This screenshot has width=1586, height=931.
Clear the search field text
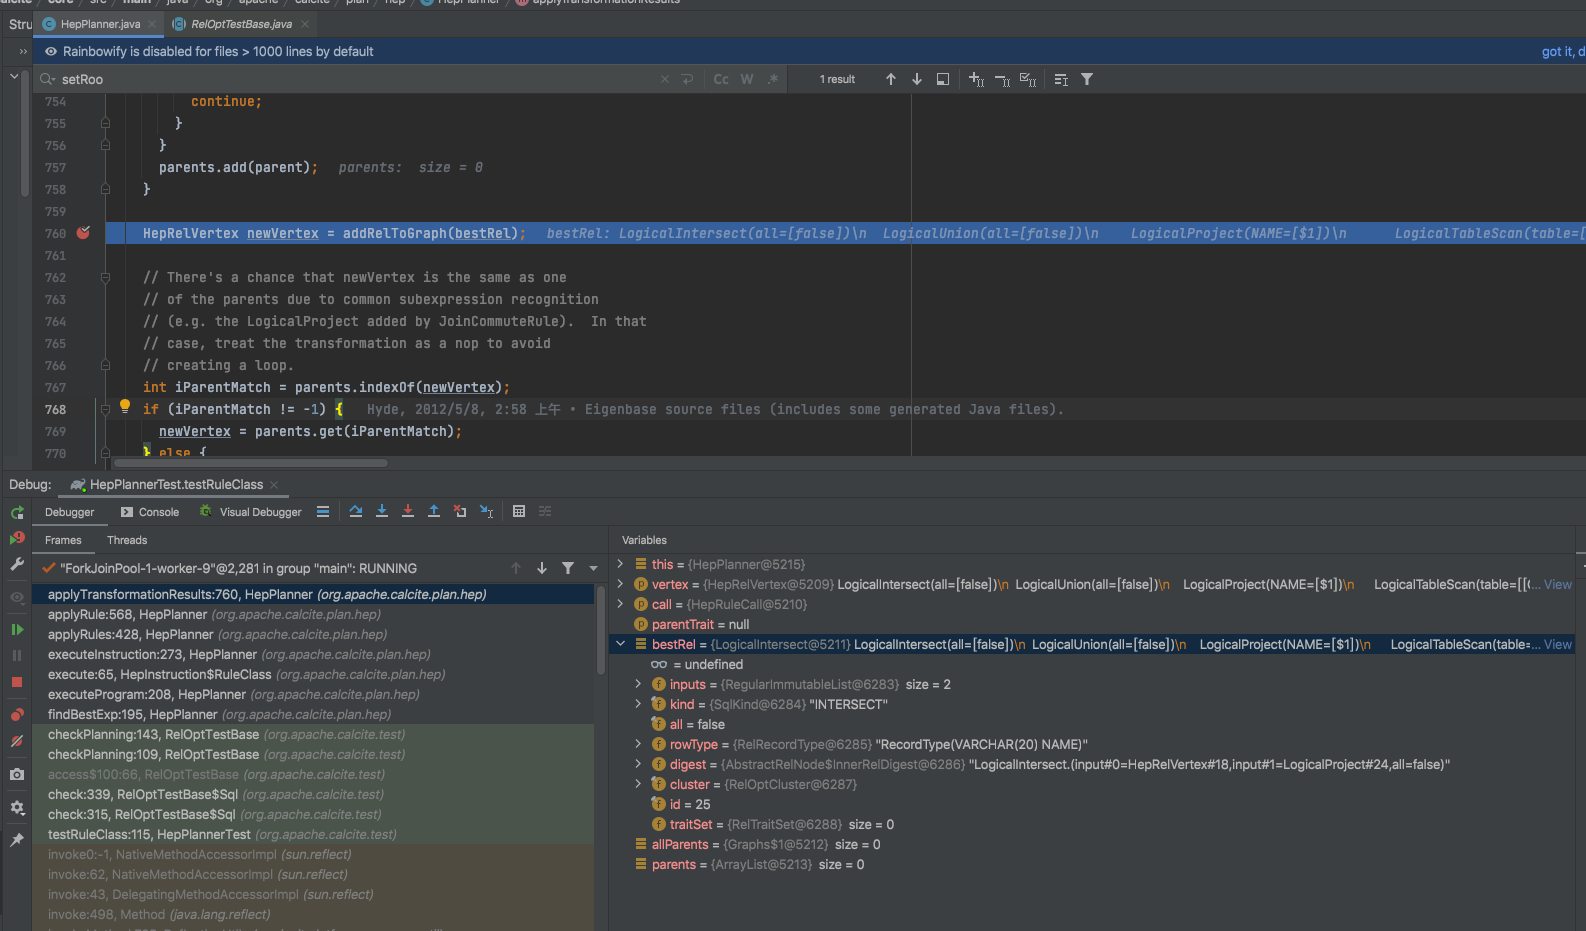pyautogui.click(x=665, y=79)
